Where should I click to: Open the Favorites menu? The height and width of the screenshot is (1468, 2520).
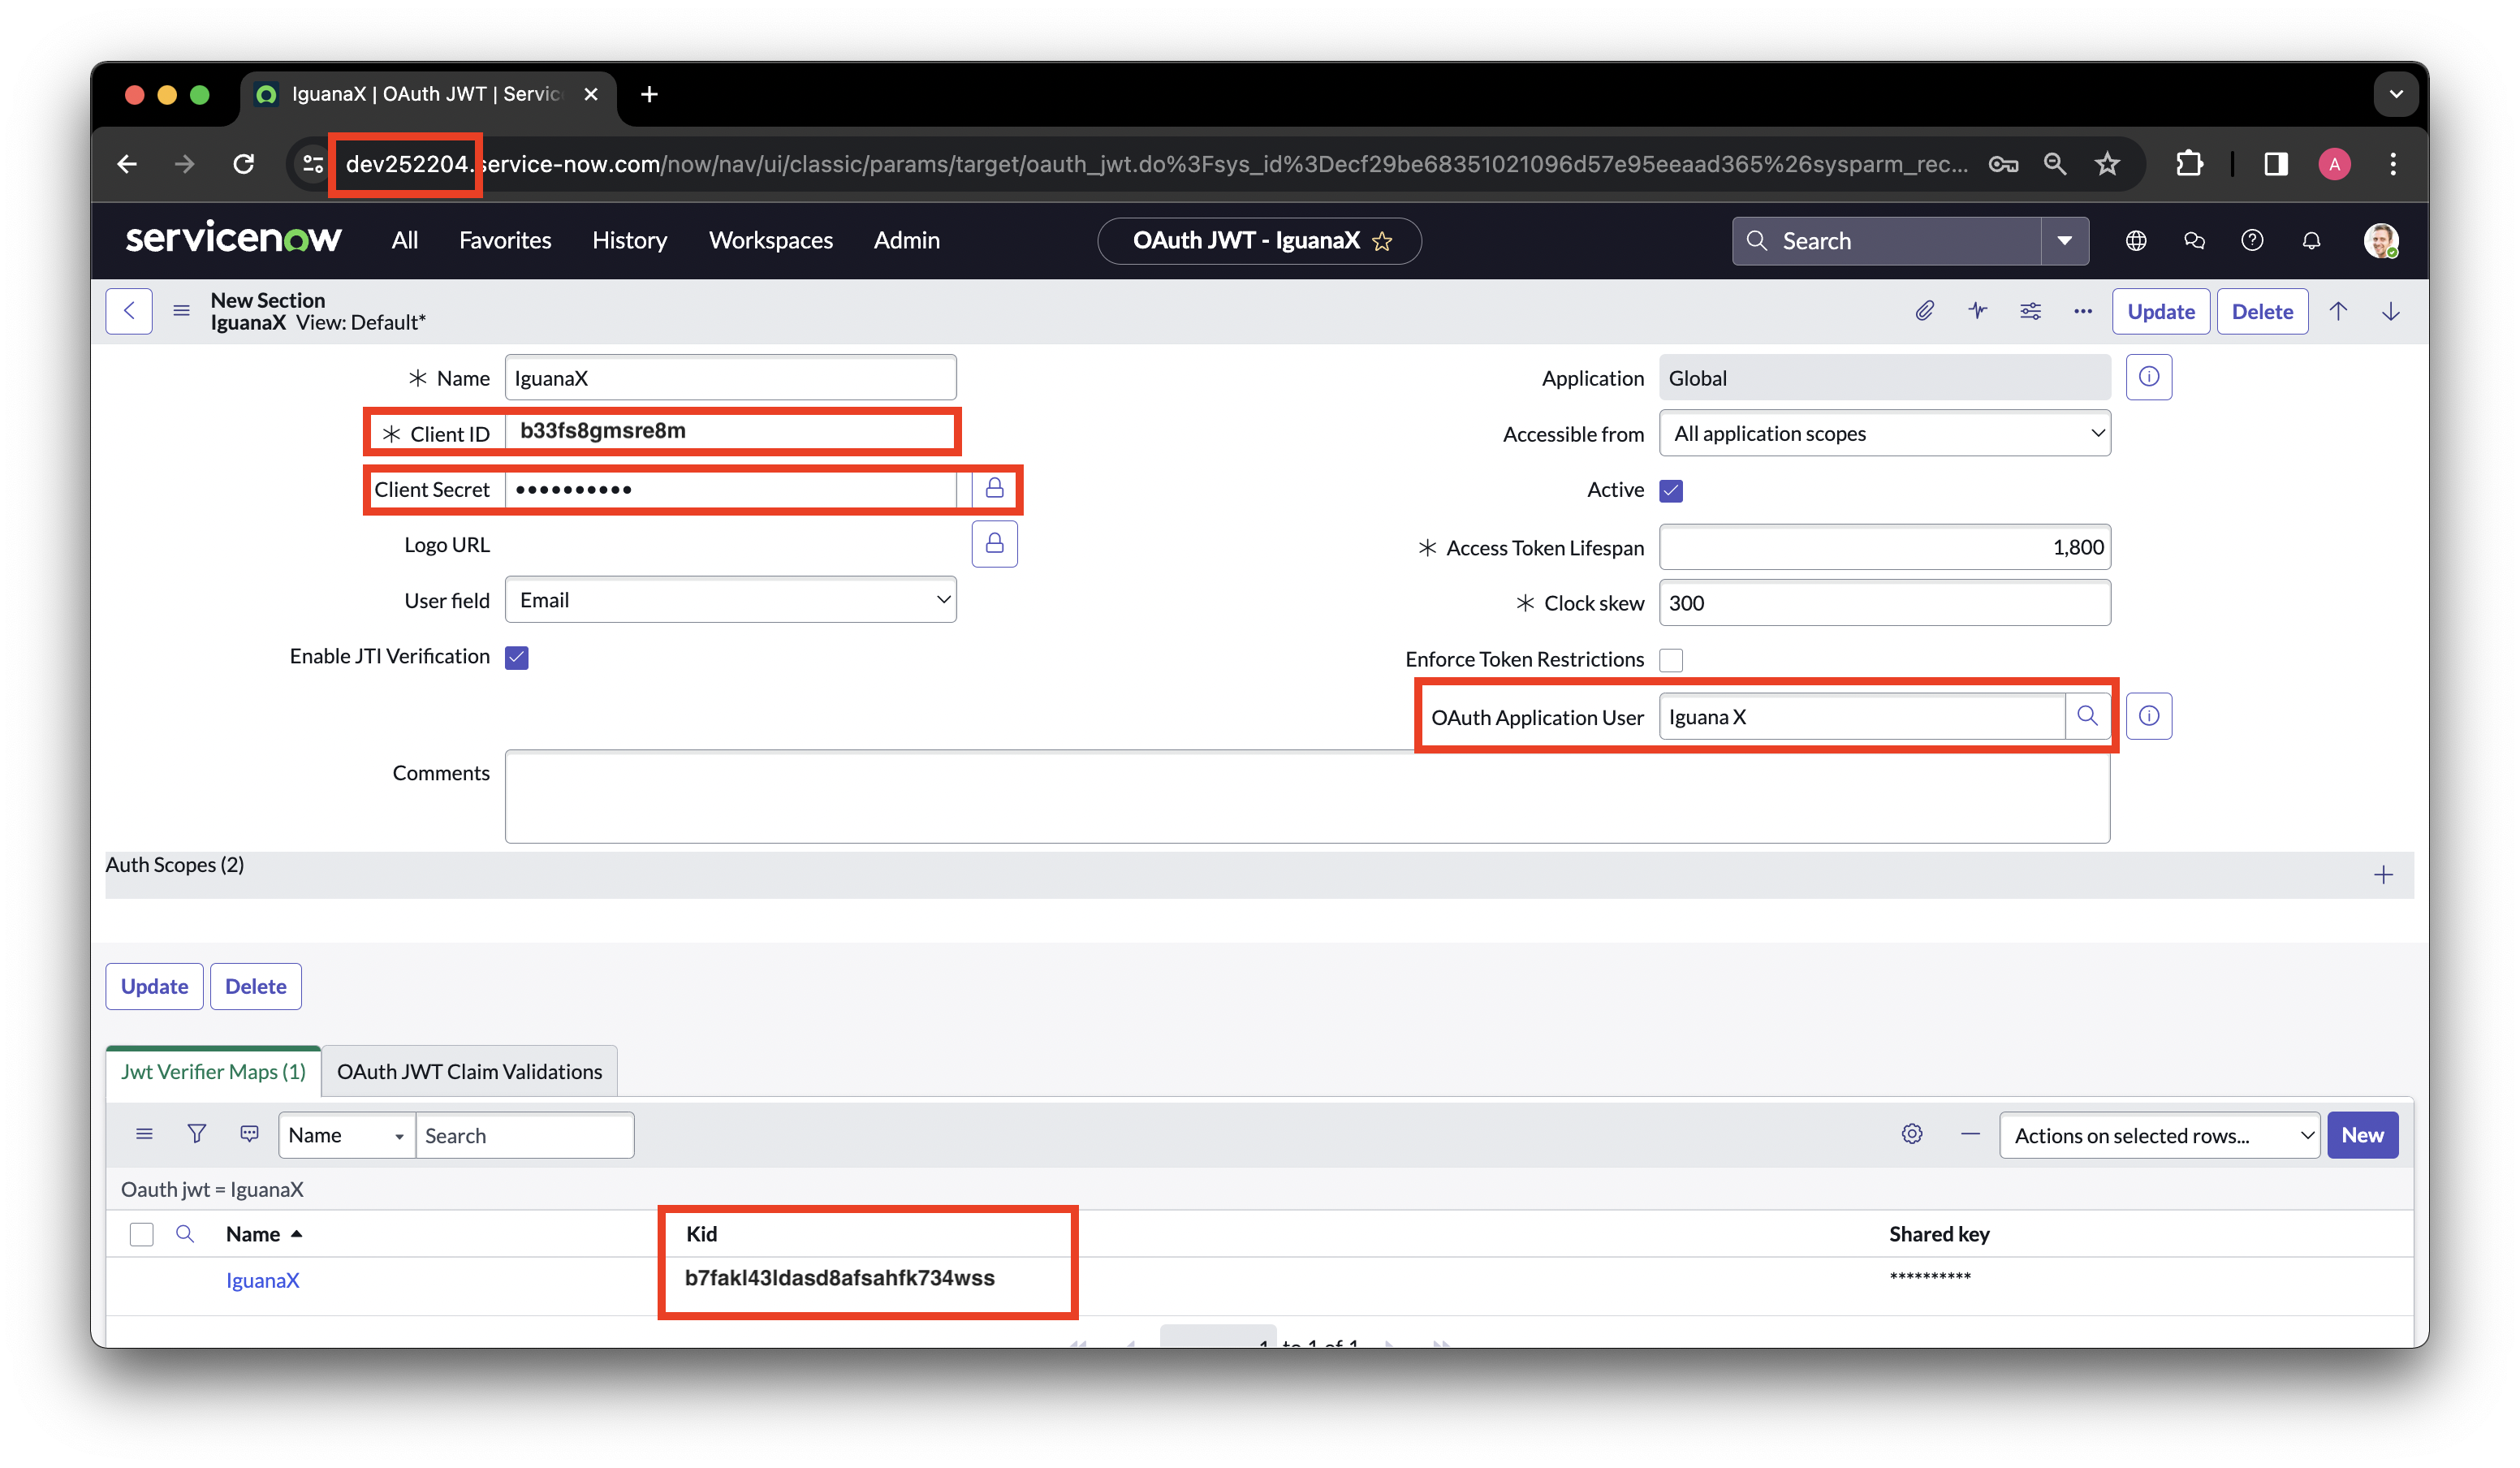click(x=505, y=240)
